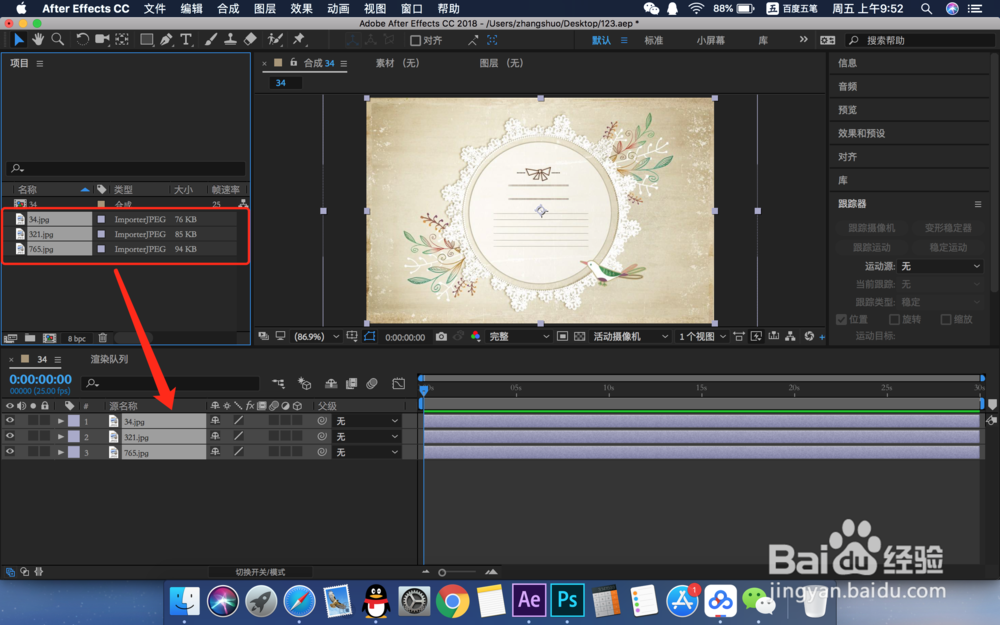Open the 合成 menu
This screenshot has height=625, width=1000.
[228, 8]
